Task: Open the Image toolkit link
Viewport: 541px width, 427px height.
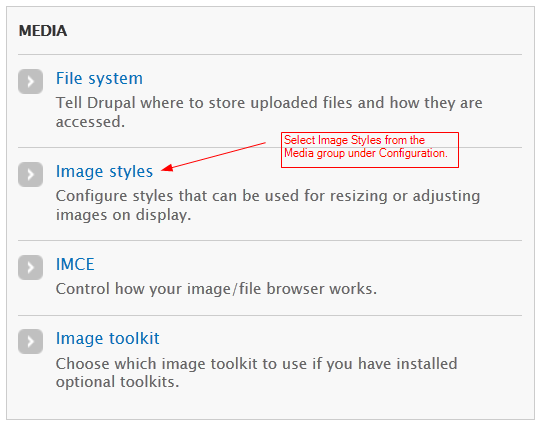Action: coord(108,338)
